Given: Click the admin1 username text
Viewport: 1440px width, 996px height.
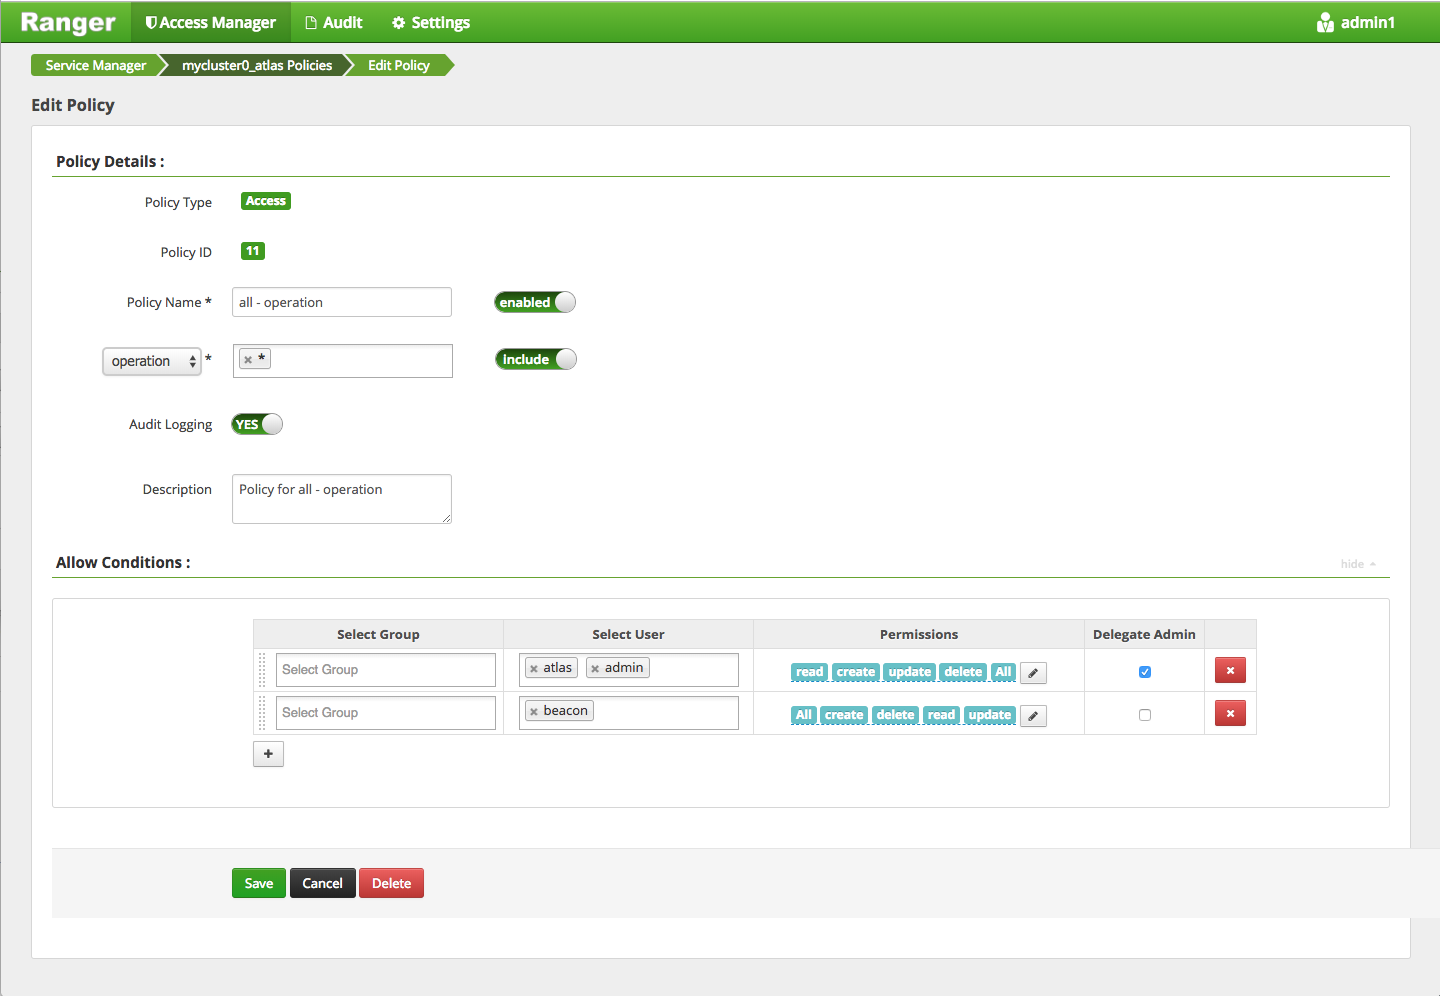Looking at the screenshot, I should [1368, 22].
